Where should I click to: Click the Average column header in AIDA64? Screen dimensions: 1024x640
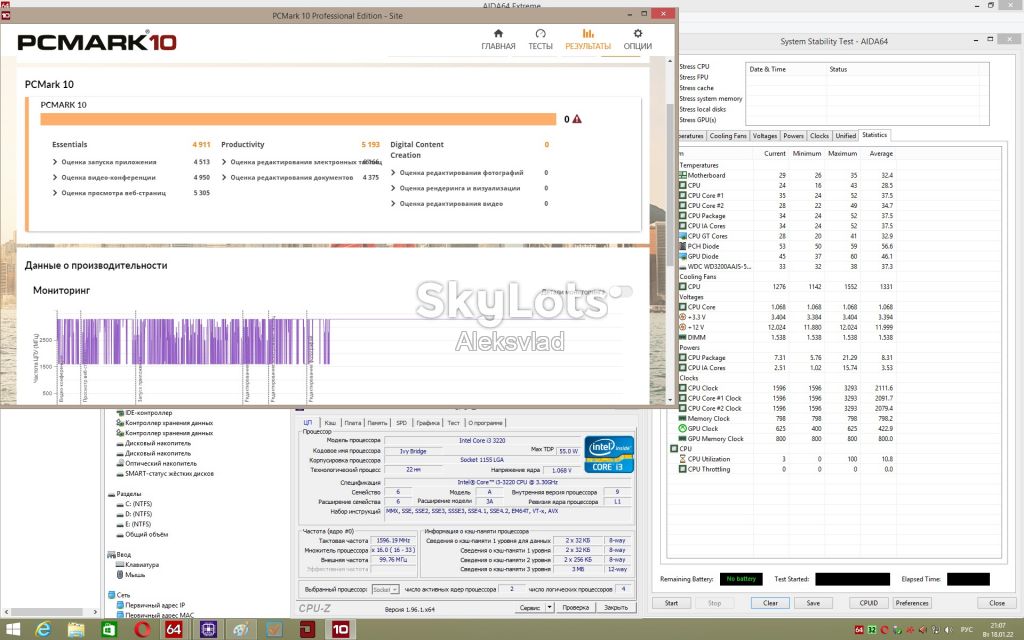coord(881,153)
